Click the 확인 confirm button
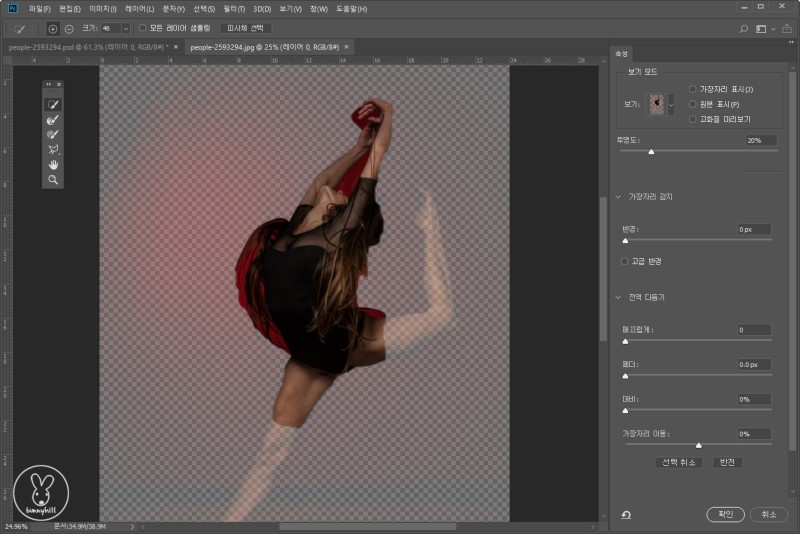Screen dimensions: 800x534 (725, 514)
